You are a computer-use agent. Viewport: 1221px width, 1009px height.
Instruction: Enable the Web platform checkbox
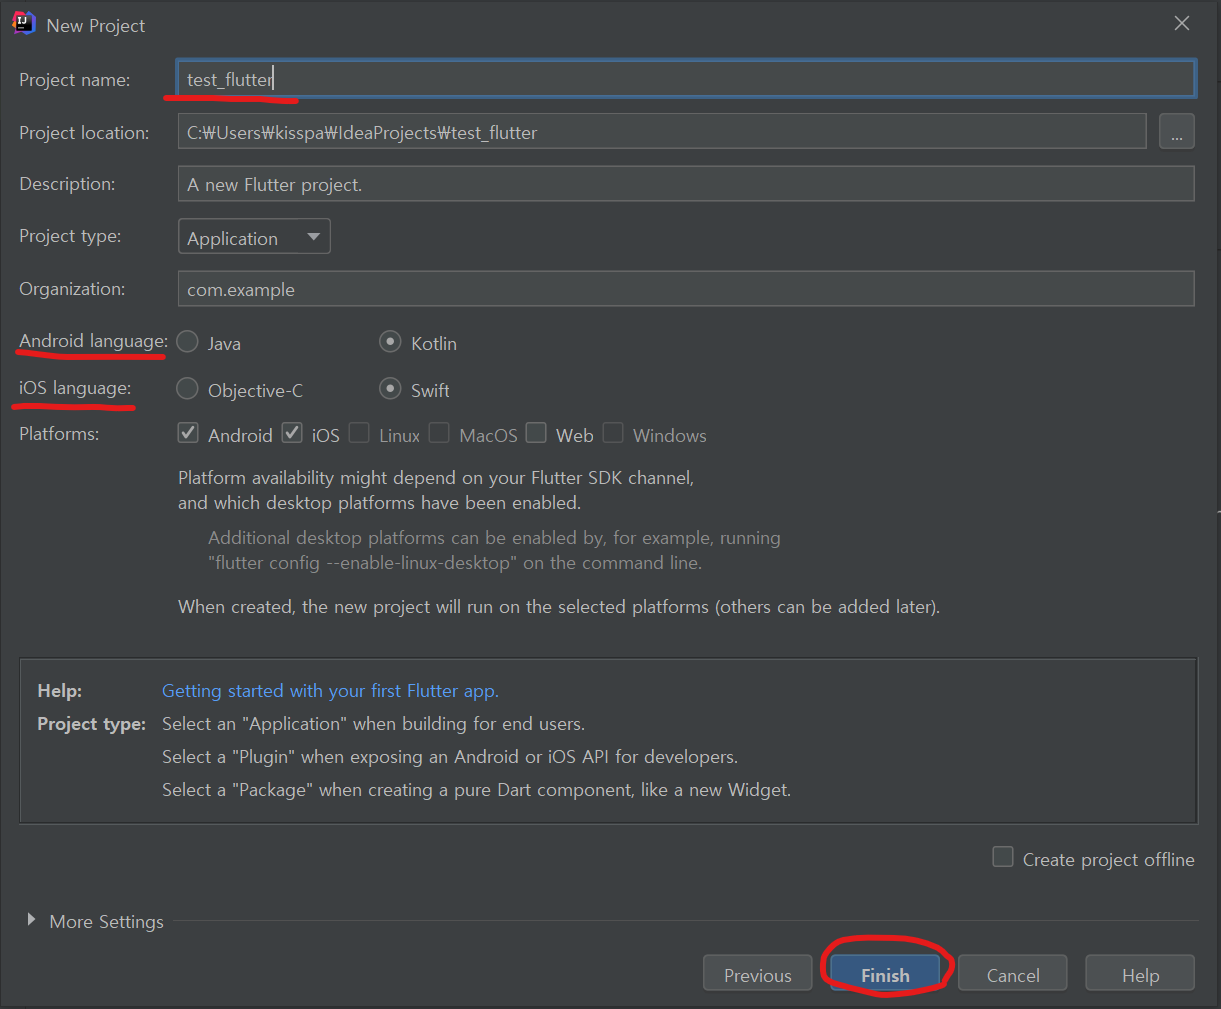(536, 433)
